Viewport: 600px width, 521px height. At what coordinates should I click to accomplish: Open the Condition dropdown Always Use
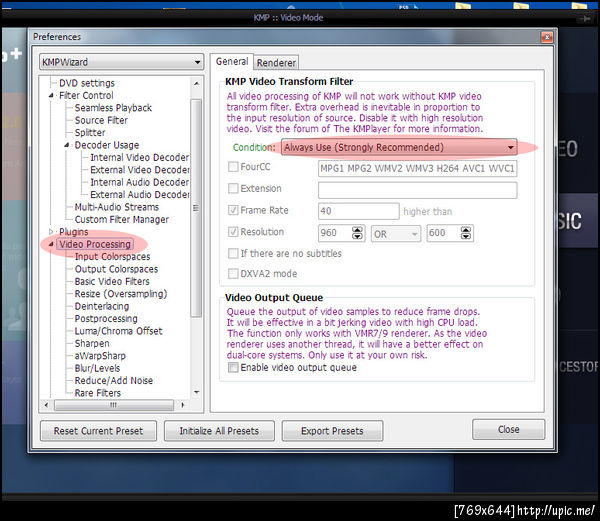[399, 147]
